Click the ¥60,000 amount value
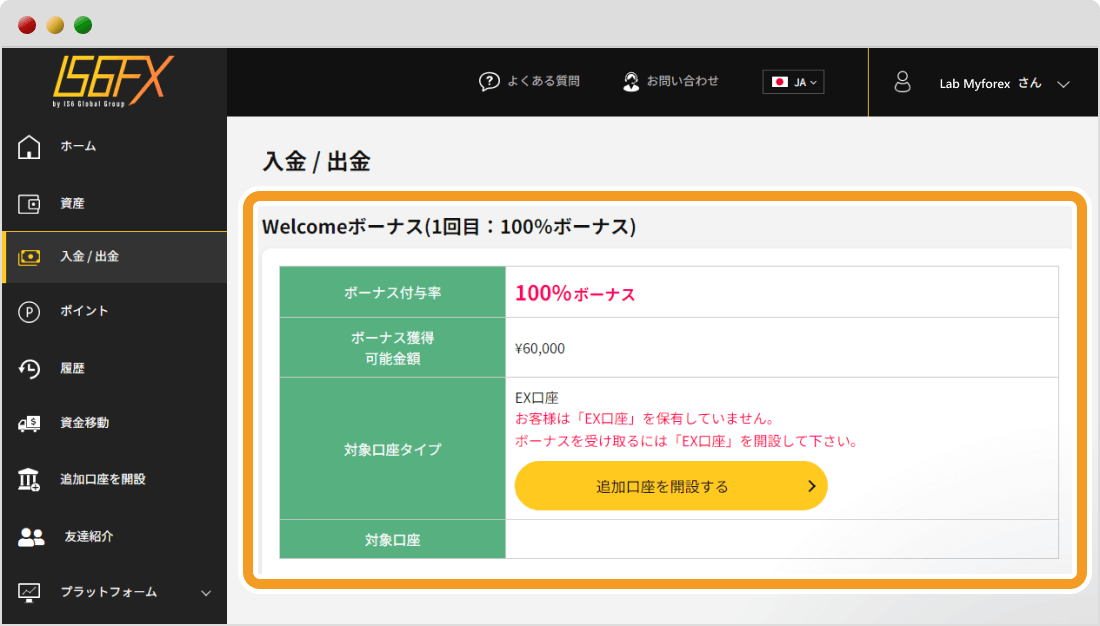The image size is (1100, 626). 539,349
